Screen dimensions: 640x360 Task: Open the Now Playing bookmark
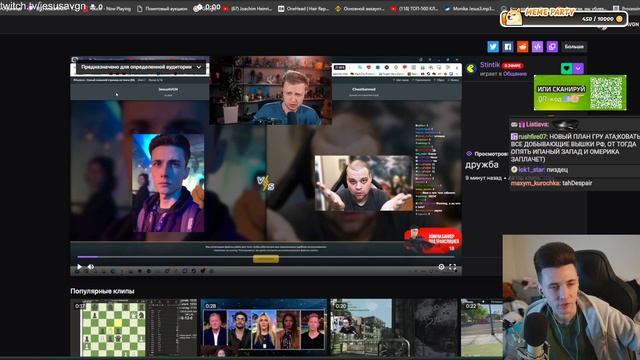point(118,8)
